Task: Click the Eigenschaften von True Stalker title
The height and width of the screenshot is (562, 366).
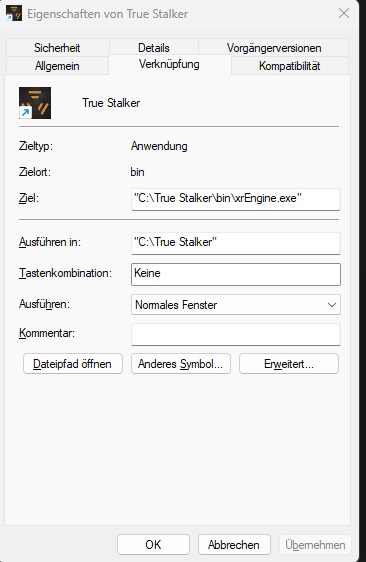Action: [108, 14]
